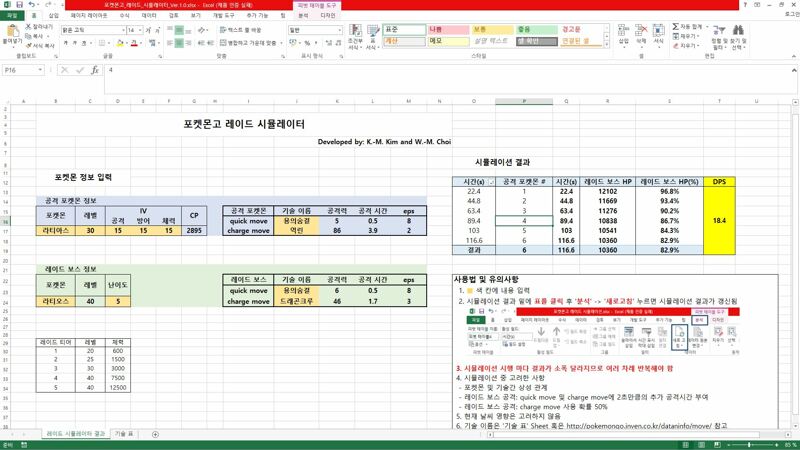The width and height of the screenshot is (800, 450).
Task: Open the File tab
Action: click(12, 15)
